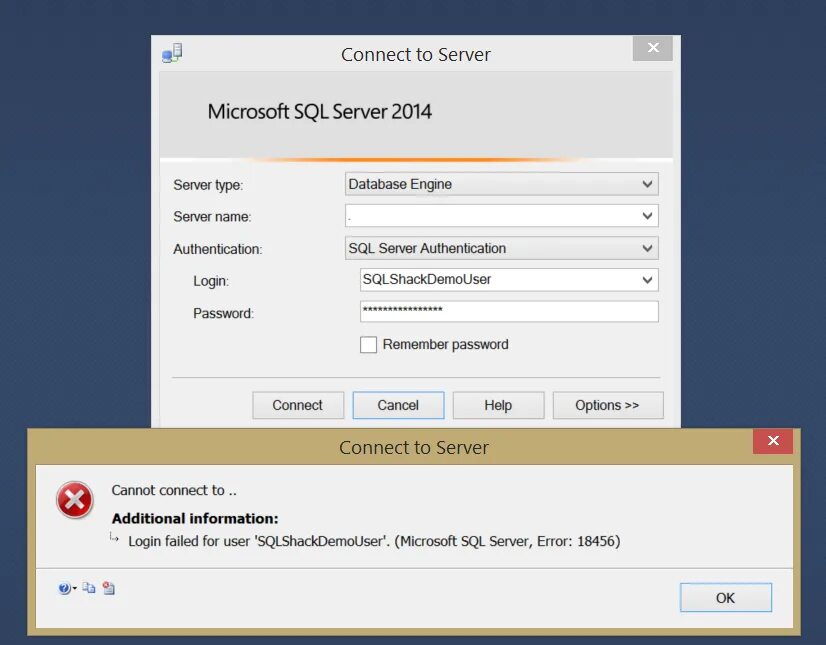The width and height of the screenshot is (826, 645).
Task: Click into the Password field
Action: [x=509, y=311]
